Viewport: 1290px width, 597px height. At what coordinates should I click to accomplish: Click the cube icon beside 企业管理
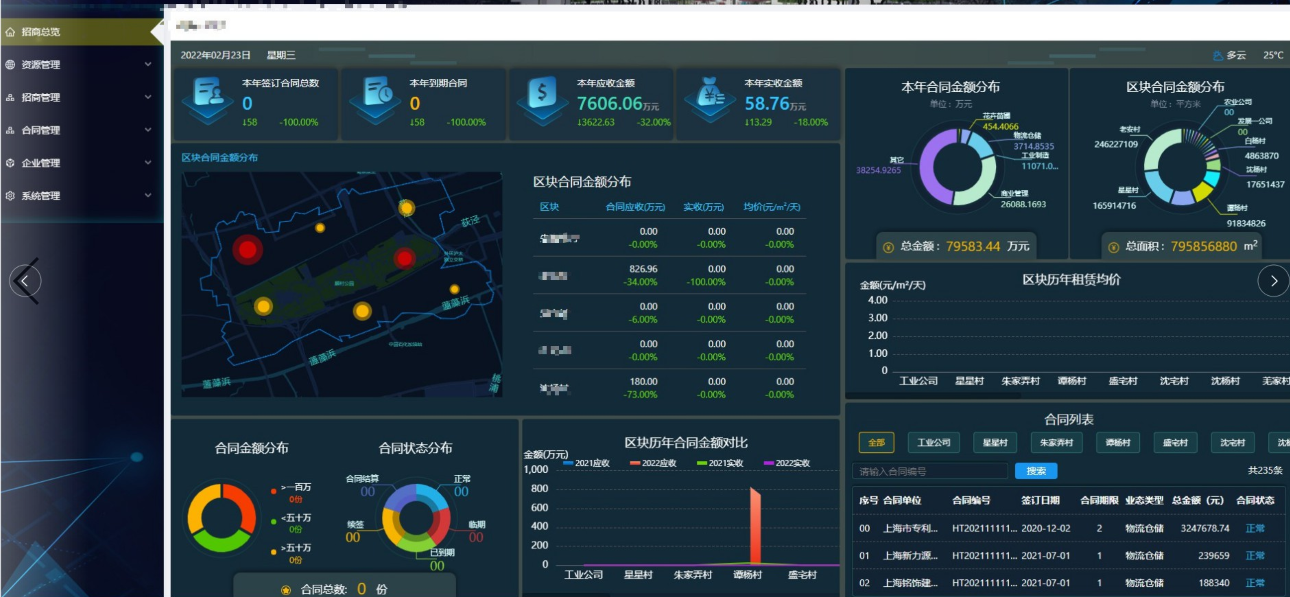tap(10, 163)
